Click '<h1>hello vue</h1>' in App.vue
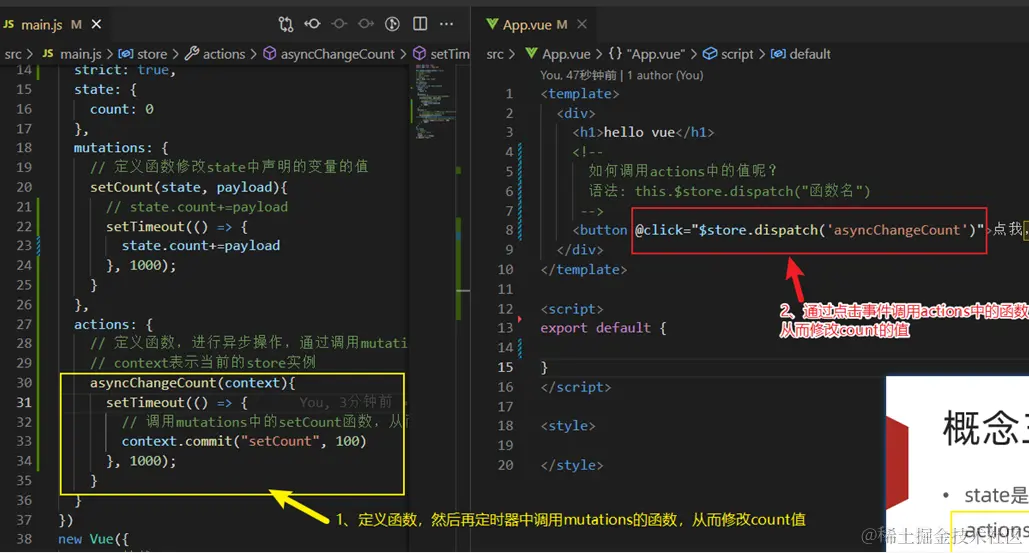Image resolution: width=1029 pixels, height=553 pixels. (643, 133)
